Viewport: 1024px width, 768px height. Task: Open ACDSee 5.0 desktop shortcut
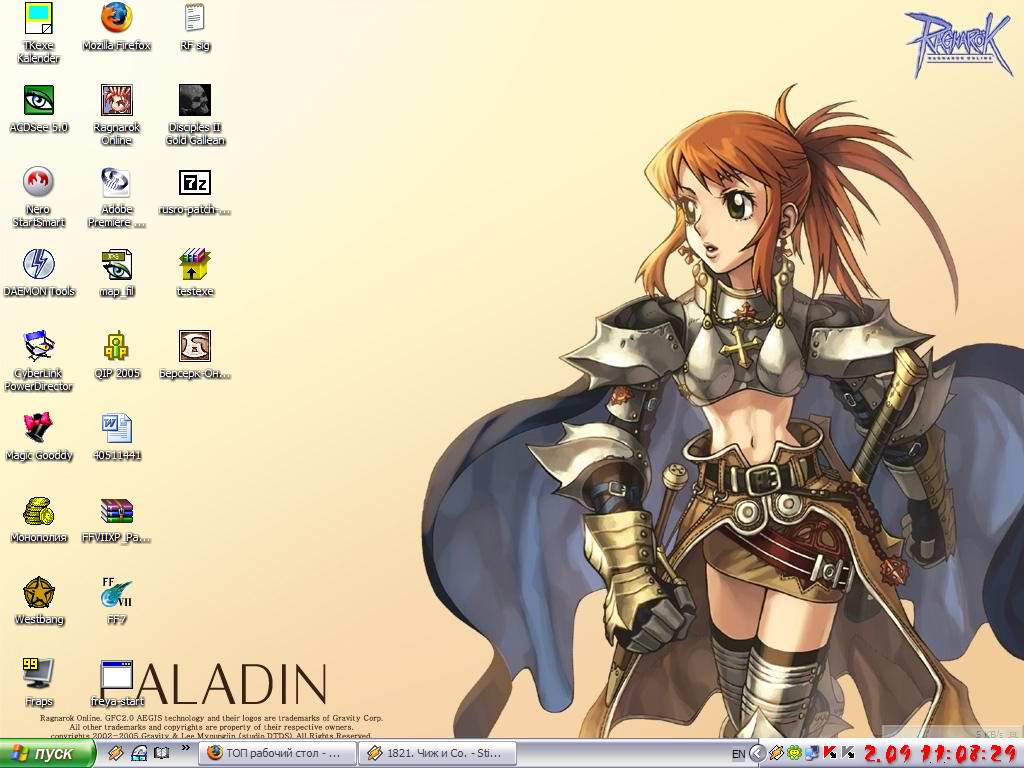coord(39,109)
